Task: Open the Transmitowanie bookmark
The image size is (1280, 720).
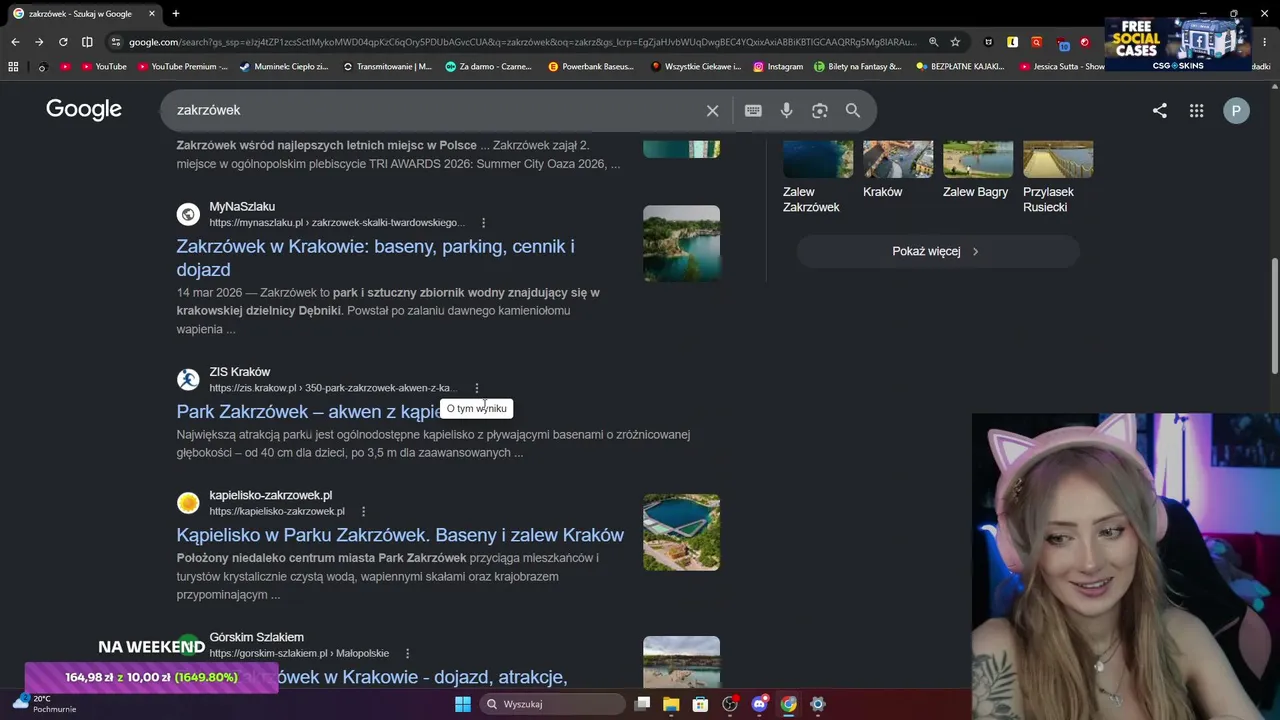Action: coord(387,67)
